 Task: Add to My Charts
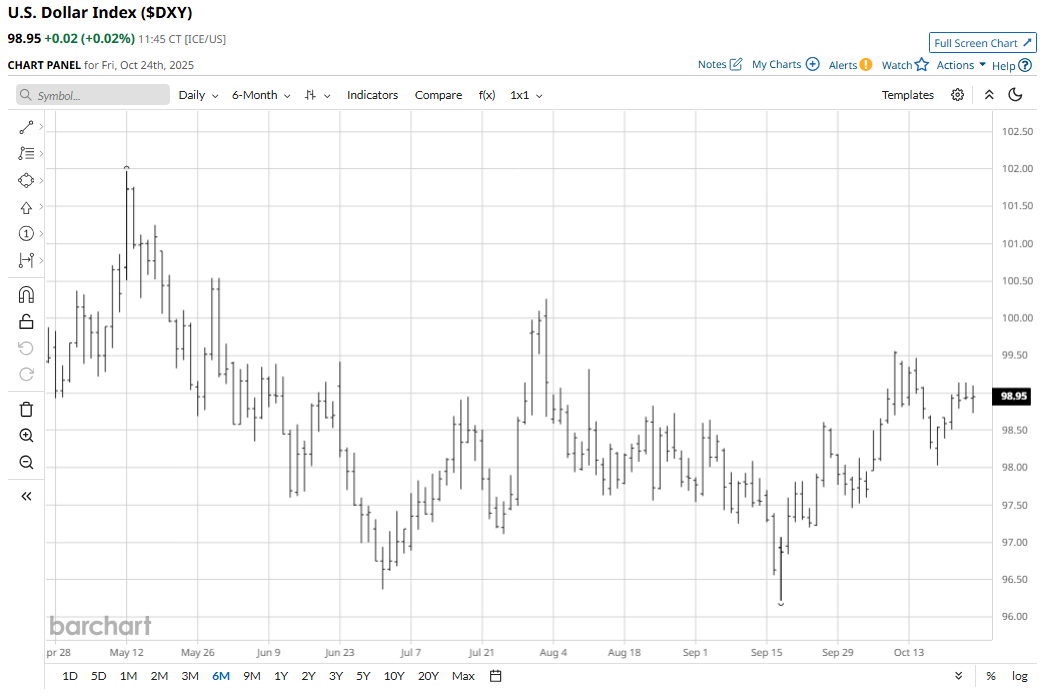click(x=786, y=64)
